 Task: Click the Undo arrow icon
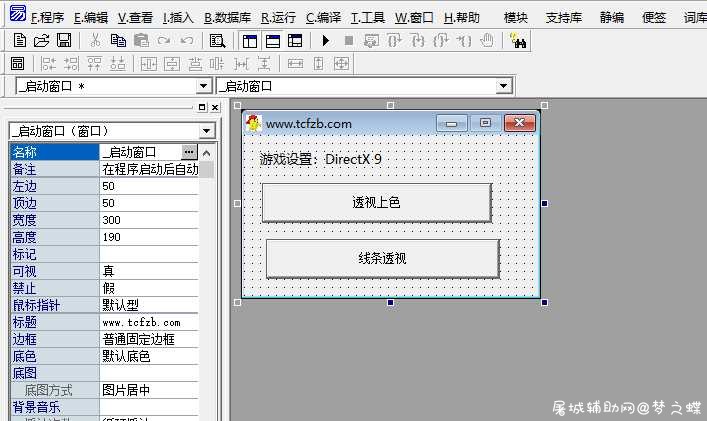pyautogui.click(x=187, y=41)
